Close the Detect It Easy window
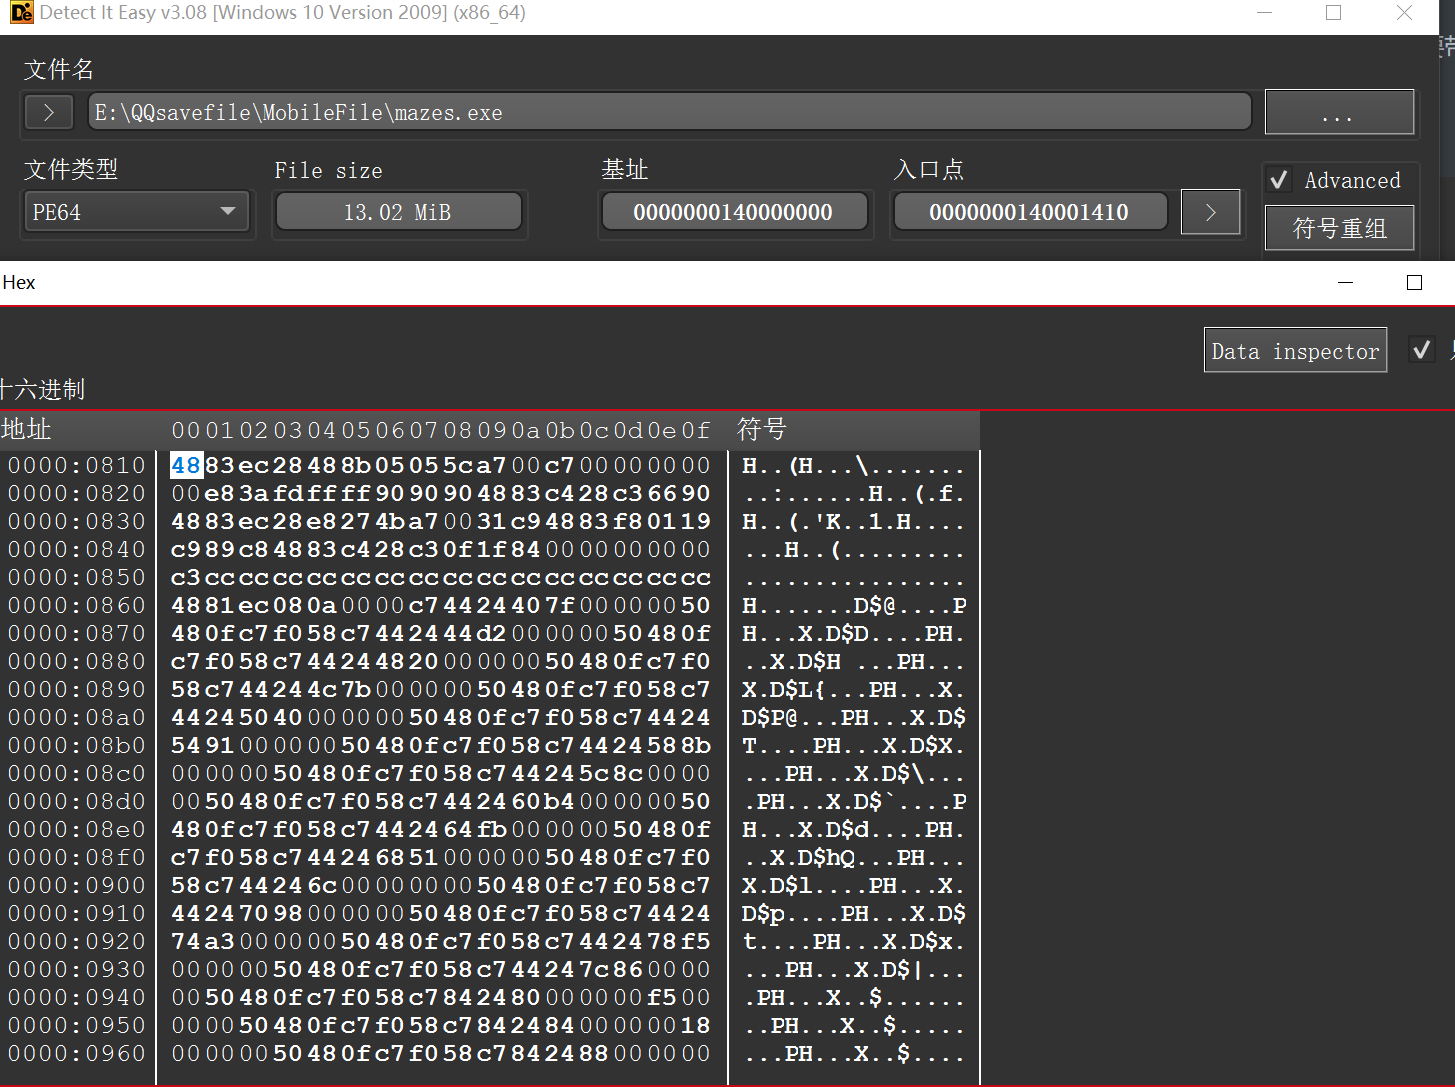 1404,13
